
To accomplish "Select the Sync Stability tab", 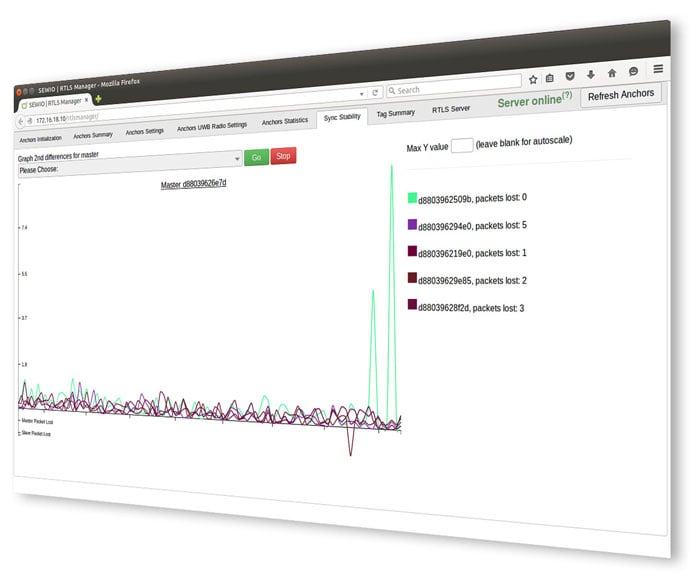I will [x=342, y=117].
